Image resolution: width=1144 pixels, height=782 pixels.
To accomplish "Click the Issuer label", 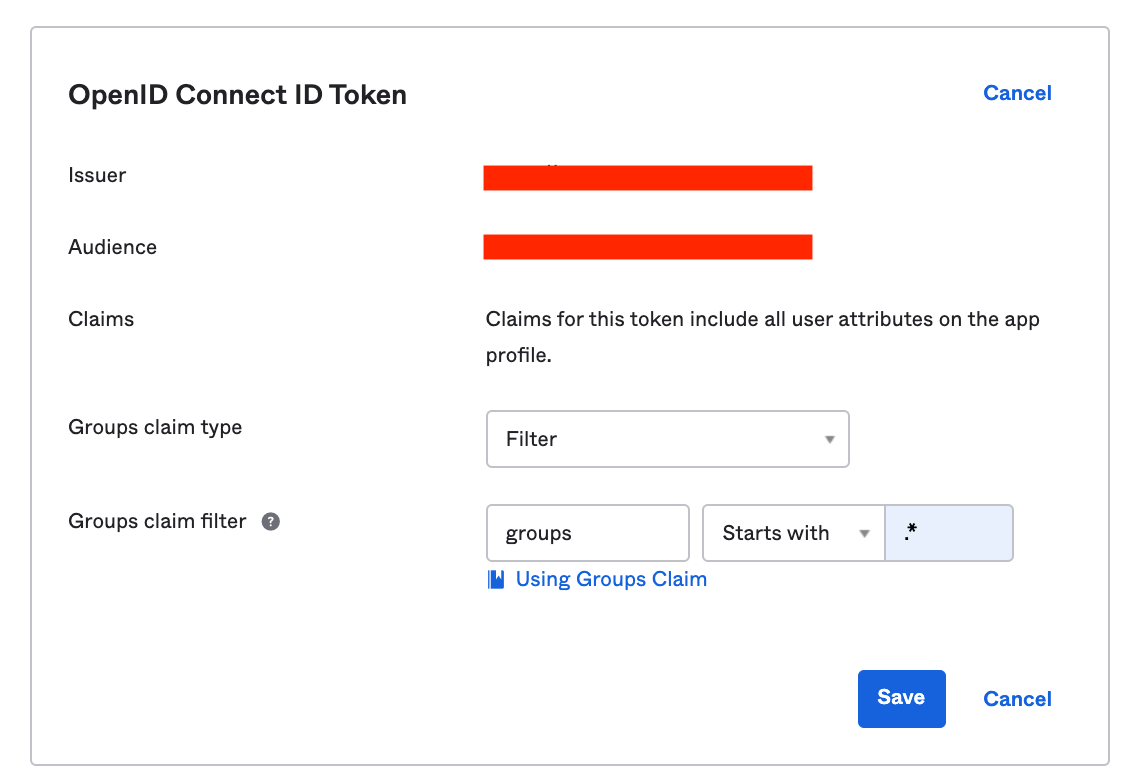I will coord(97,175).
